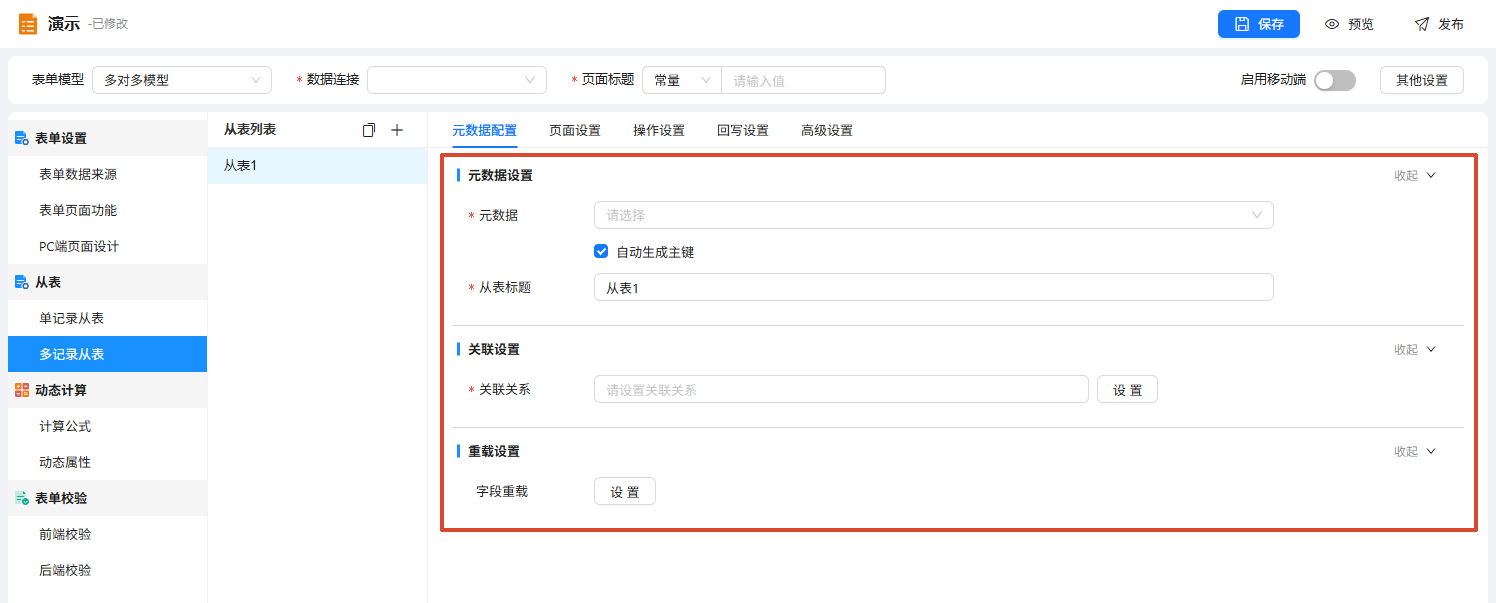Image resolution: width=1496 pixels, height=603 pixels.
Task: Click the 预览 button
Action: [x=1349, y=24]
